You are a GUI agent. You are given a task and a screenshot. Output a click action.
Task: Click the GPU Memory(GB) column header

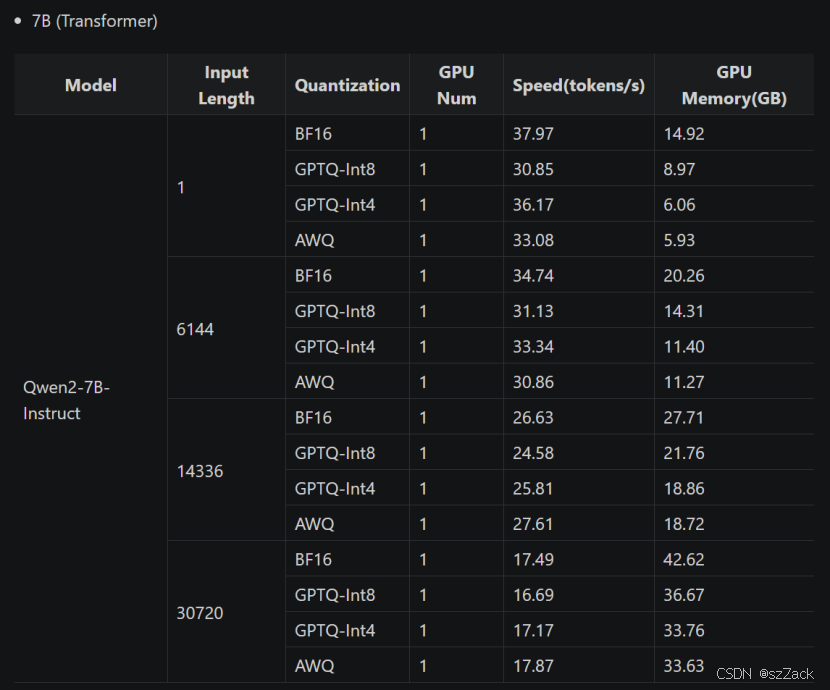734,85
